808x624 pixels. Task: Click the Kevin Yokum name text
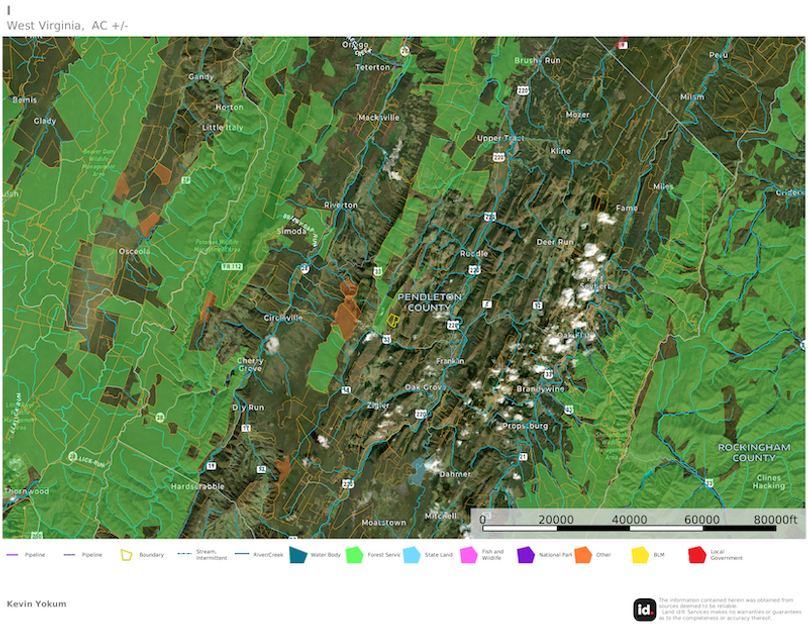click(x=37, y=604)
